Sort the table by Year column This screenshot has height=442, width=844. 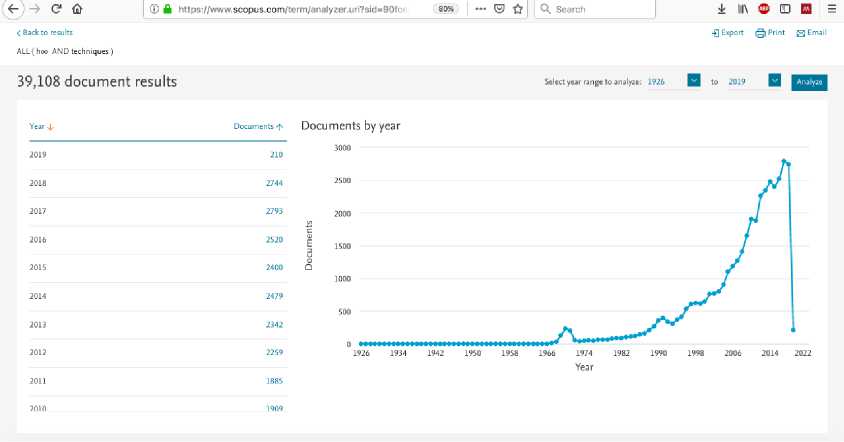pos(41,127)
